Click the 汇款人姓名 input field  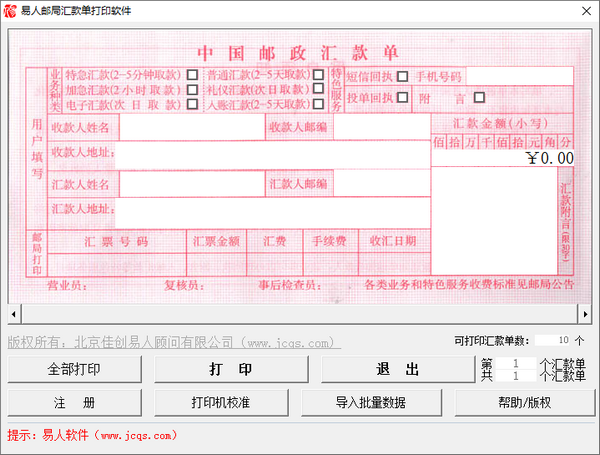[192, 184]
